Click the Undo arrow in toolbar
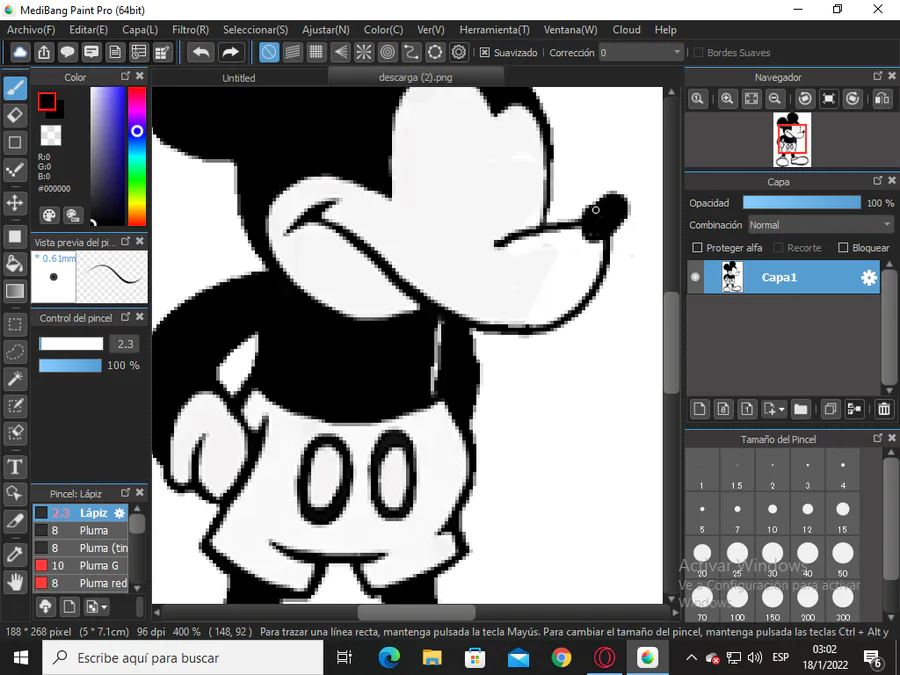Viewport: 900px width, 675px height. pos(201,52)
